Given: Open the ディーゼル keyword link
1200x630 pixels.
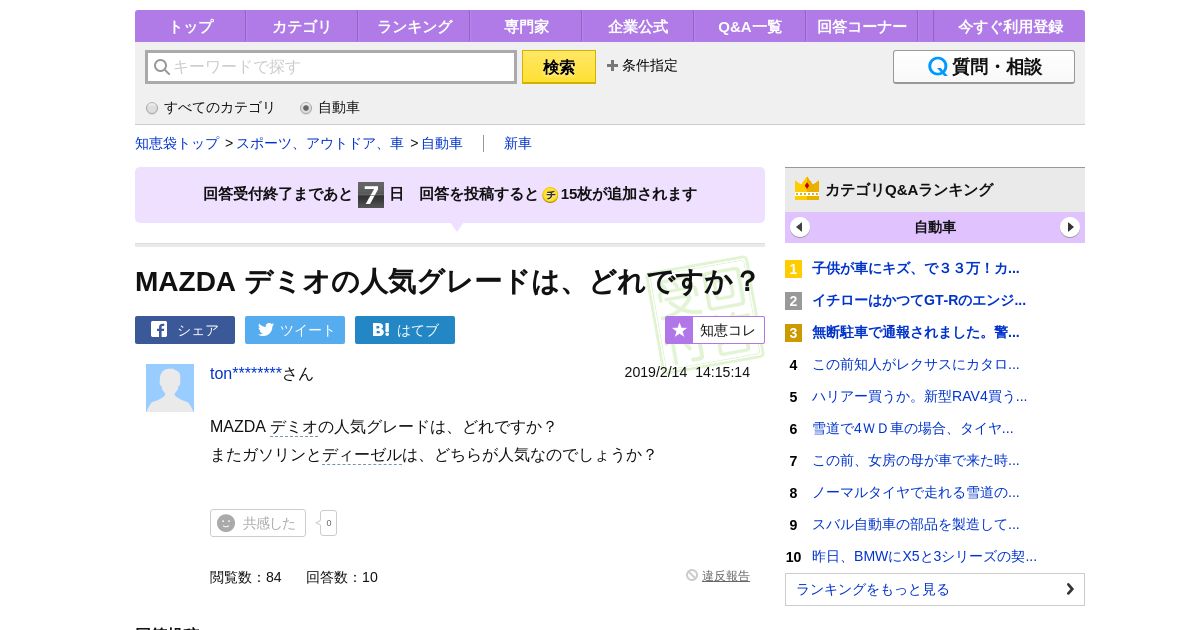Looking at the screenshot, I should coord(362,455).
